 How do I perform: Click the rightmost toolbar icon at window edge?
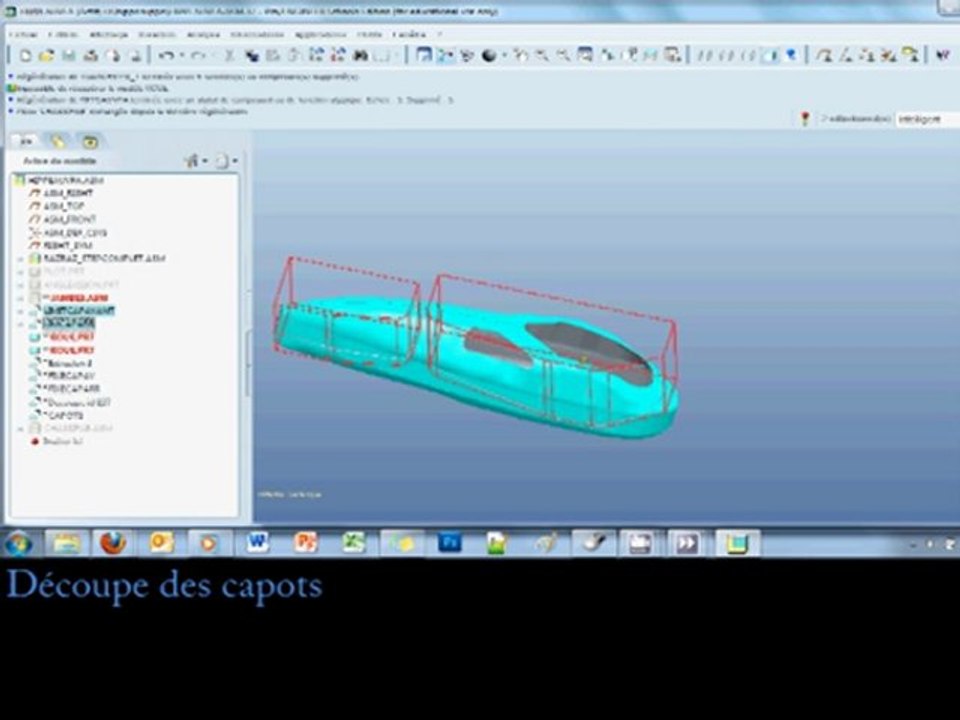pyautogui.click(x=943, y=56)
